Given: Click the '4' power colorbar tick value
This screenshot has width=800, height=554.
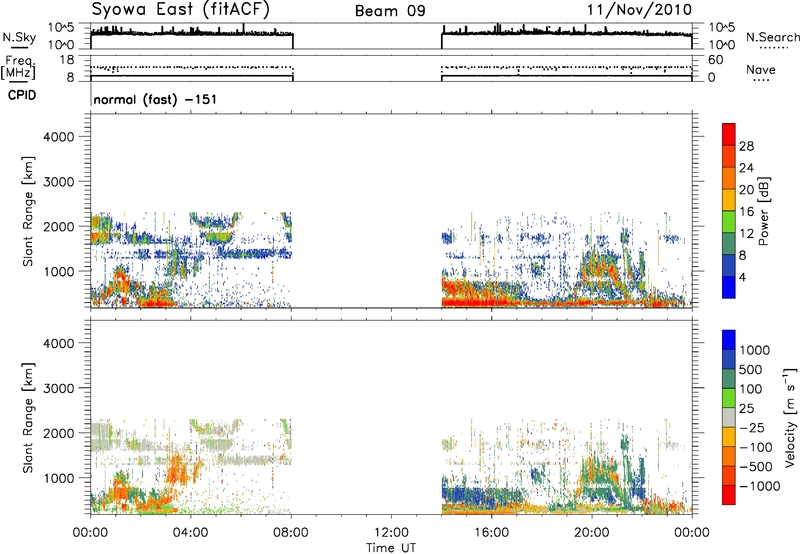Looking at the screenshot, I should point(743,278).
